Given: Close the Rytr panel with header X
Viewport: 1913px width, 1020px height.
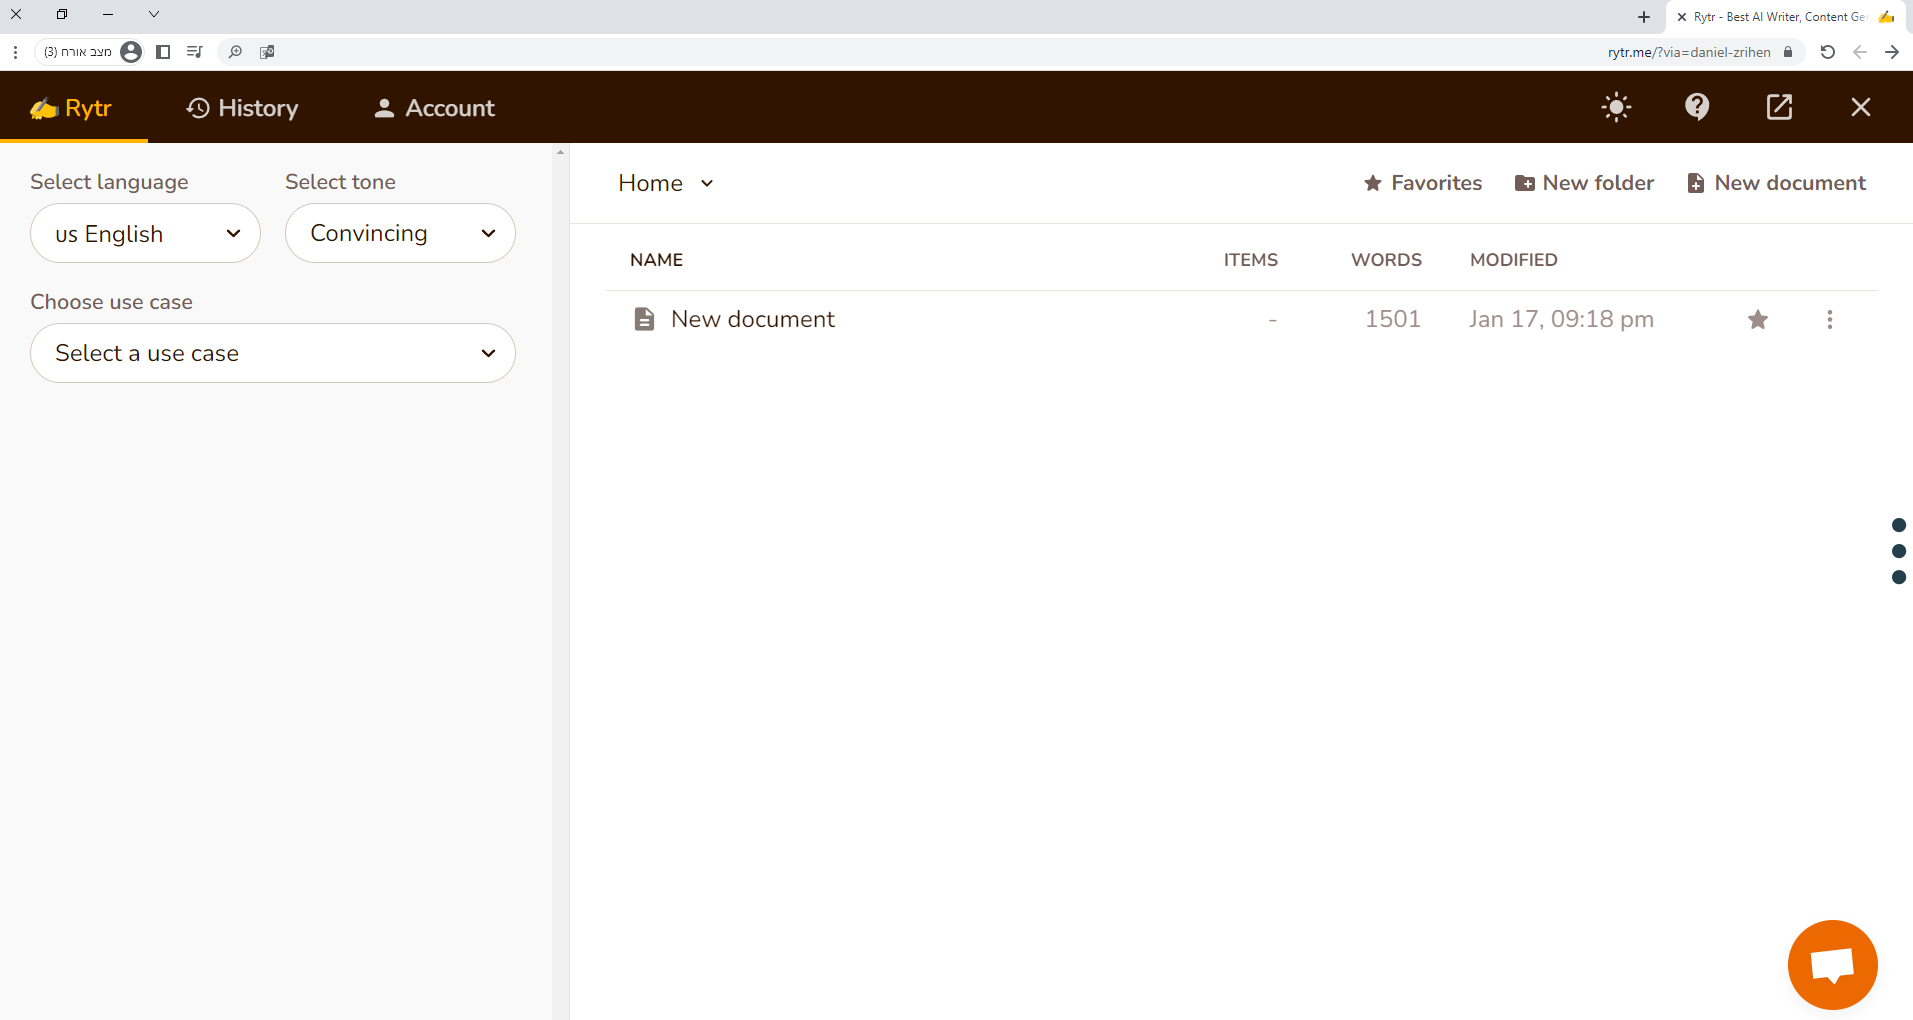Looking at the screenshot, I should click(x=1860, y=107).
